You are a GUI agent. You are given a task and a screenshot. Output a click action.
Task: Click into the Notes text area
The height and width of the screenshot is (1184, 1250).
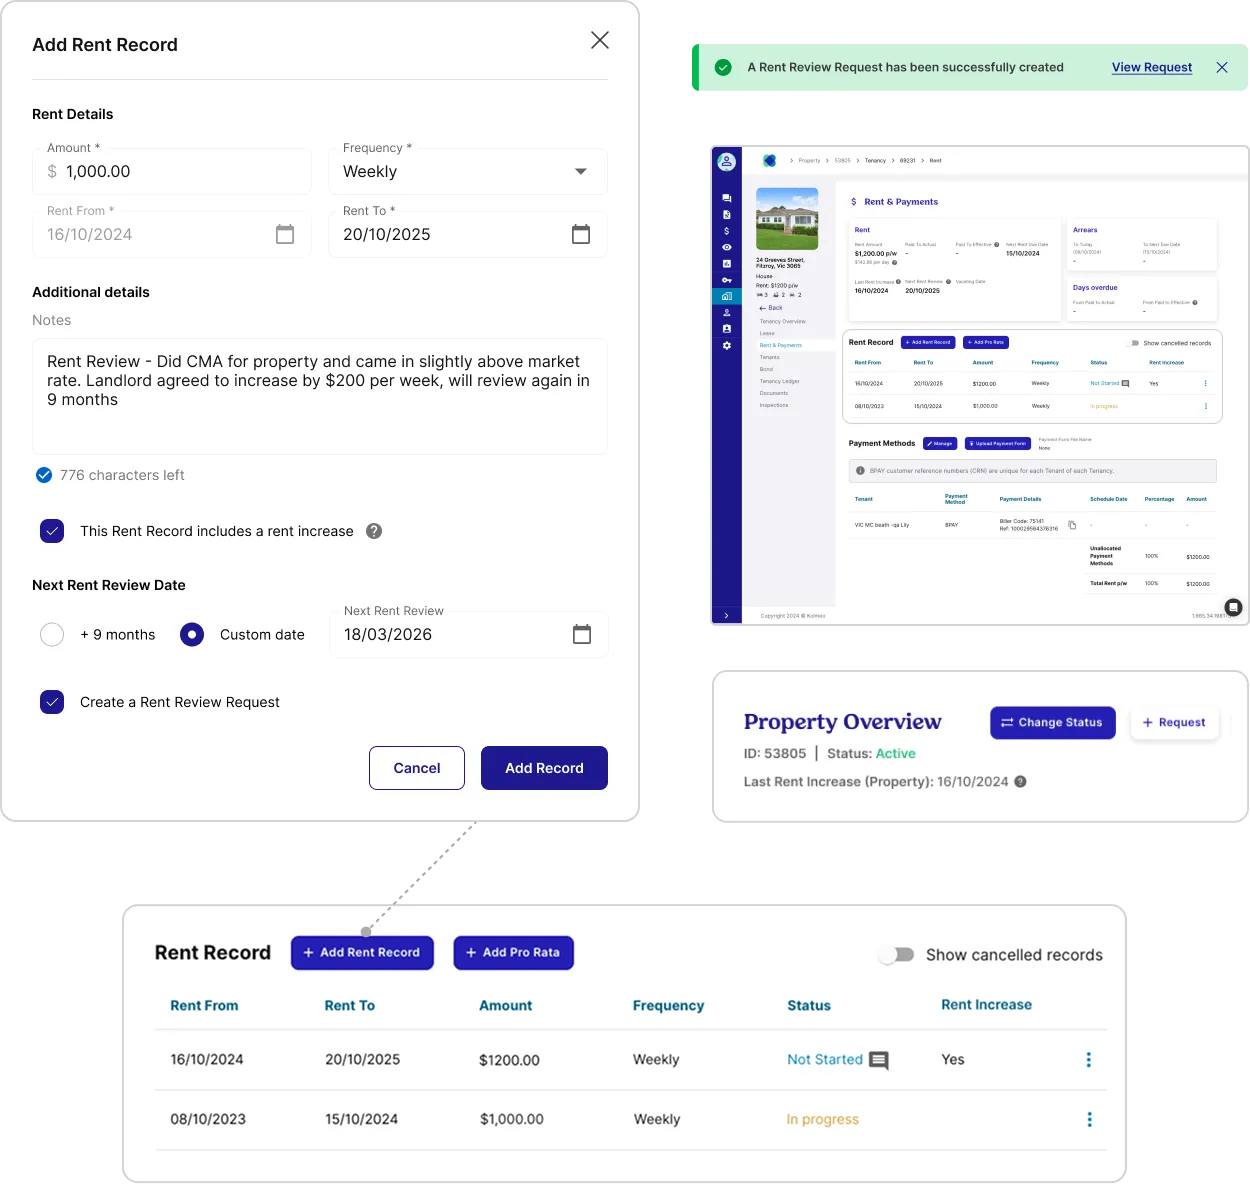point(320,396)
